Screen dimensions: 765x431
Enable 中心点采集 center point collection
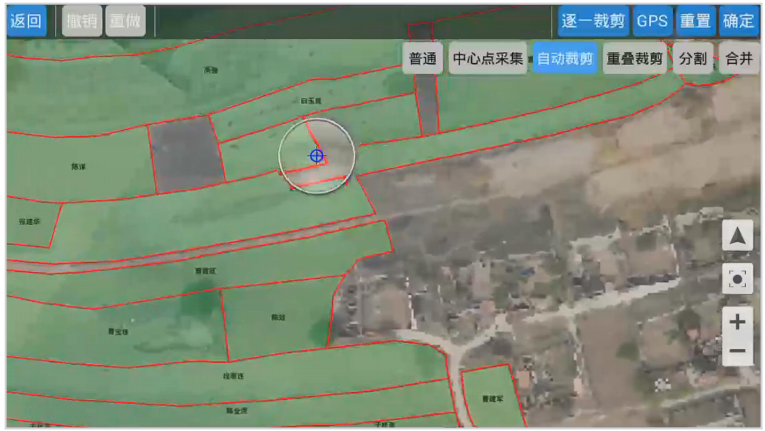[487, 59]
